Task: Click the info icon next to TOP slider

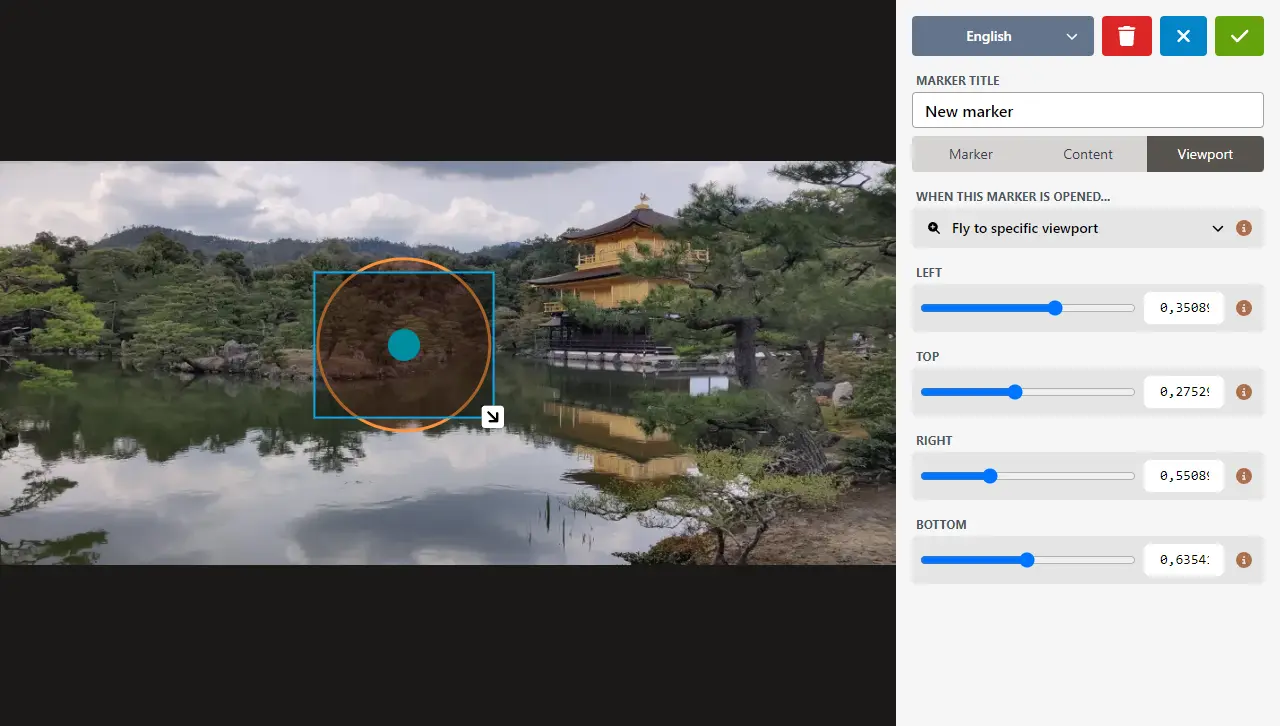Action: coord(1243,392)
